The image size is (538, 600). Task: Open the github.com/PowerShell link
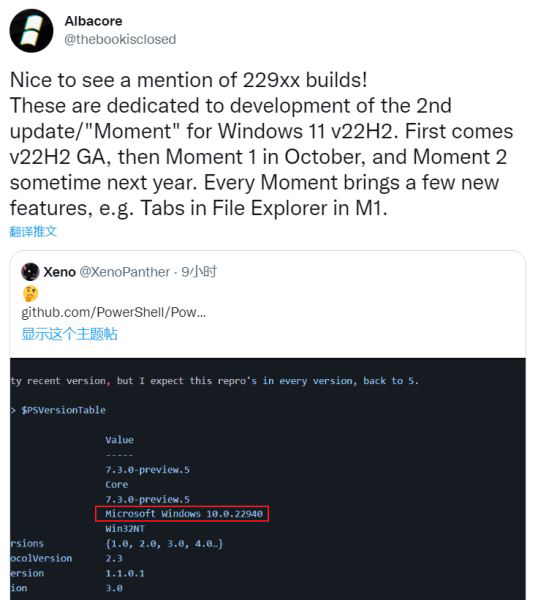tap(114, 313)
